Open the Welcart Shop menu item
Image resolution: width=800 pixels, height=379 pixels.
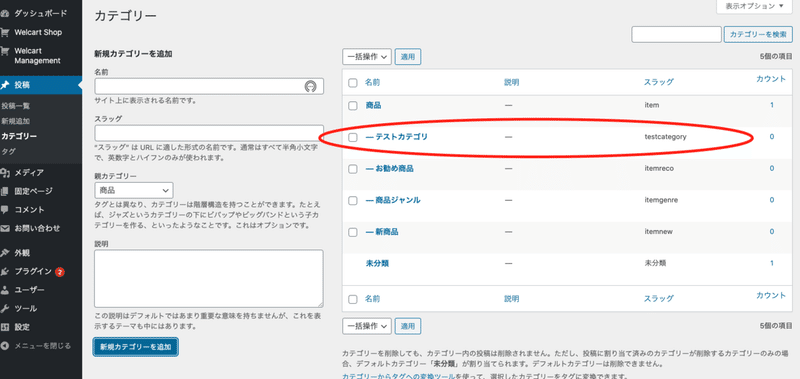pyautogui.click(x=38, y=32)
